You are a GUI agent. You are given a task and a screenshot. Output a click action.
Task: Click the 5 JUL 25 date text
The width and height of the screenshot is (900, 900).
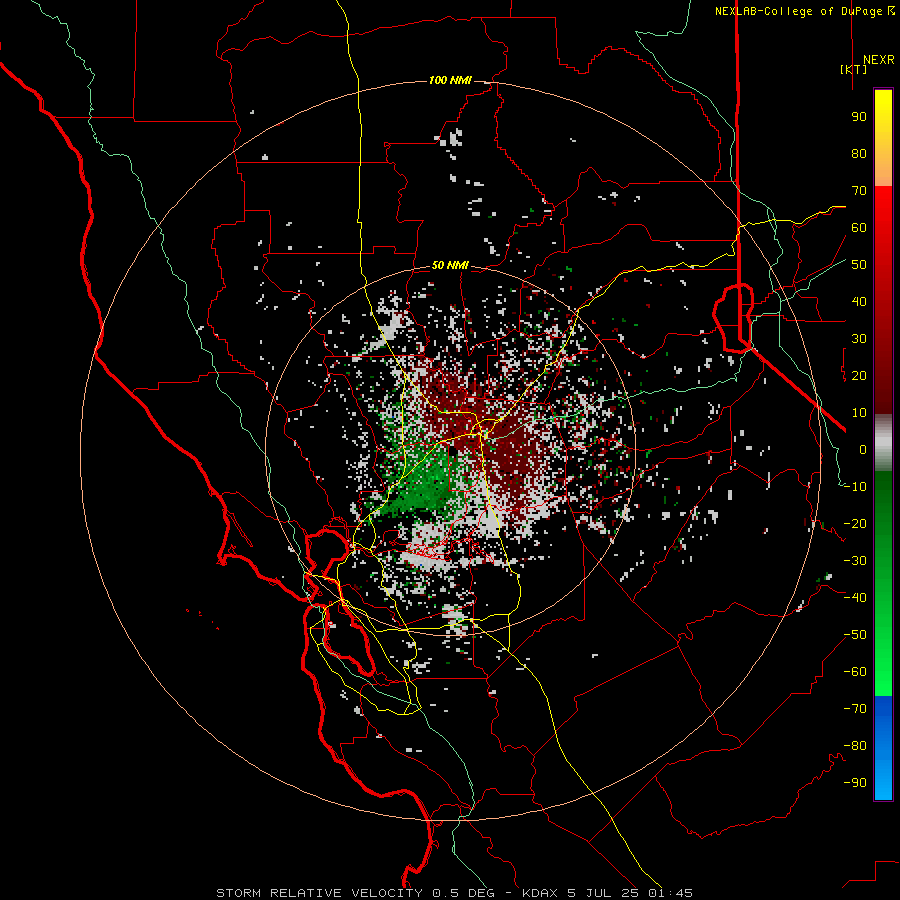[x=603, y=893]
